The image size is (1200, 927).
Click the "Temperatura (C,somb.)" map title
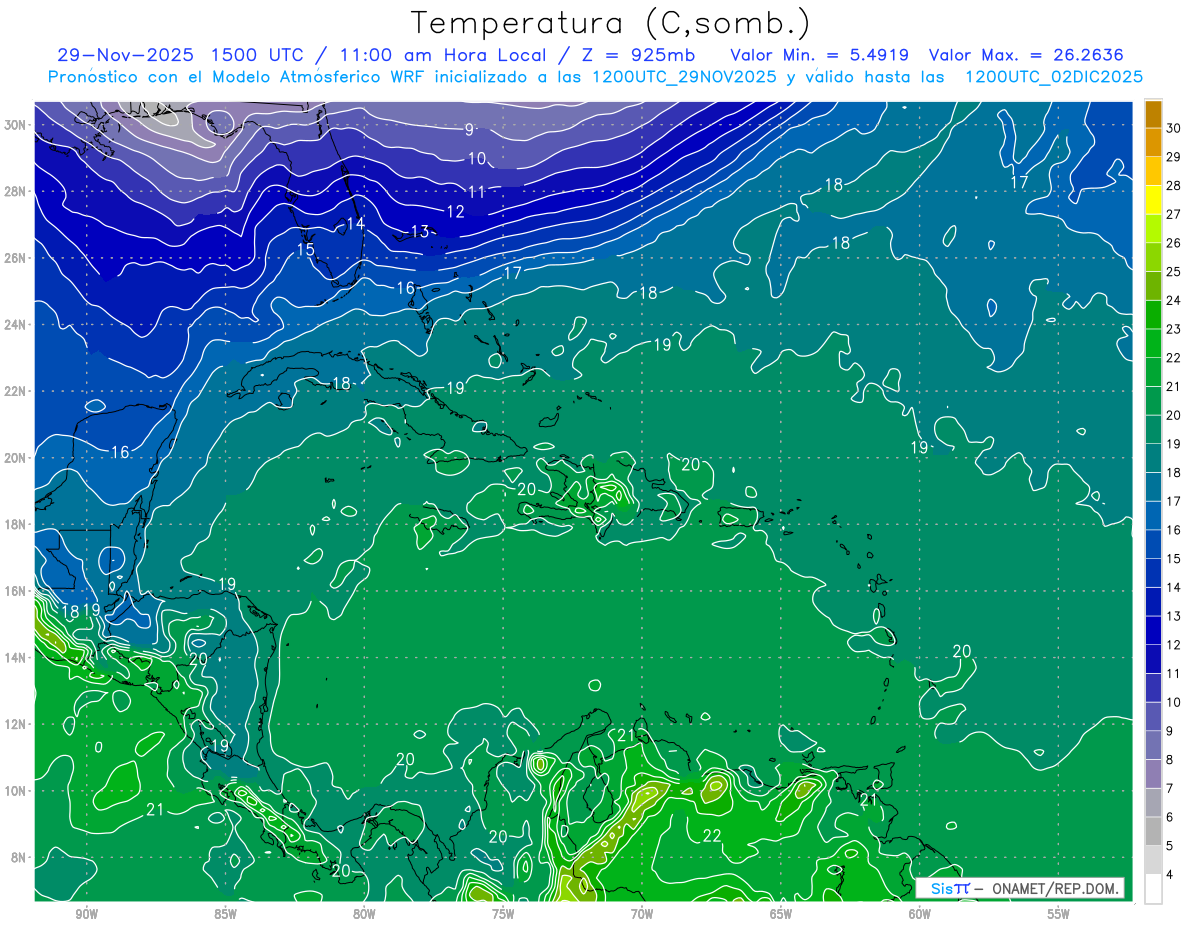click(x=610, y=23)
